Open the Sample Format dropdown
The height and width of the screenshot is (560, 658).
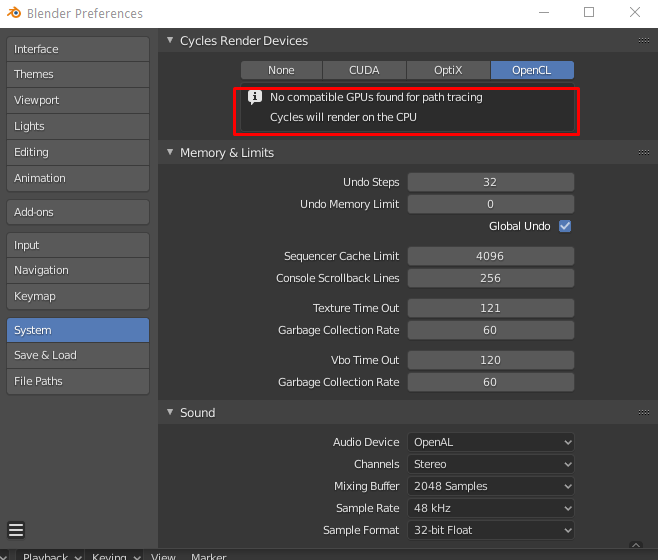coord(491,530)
